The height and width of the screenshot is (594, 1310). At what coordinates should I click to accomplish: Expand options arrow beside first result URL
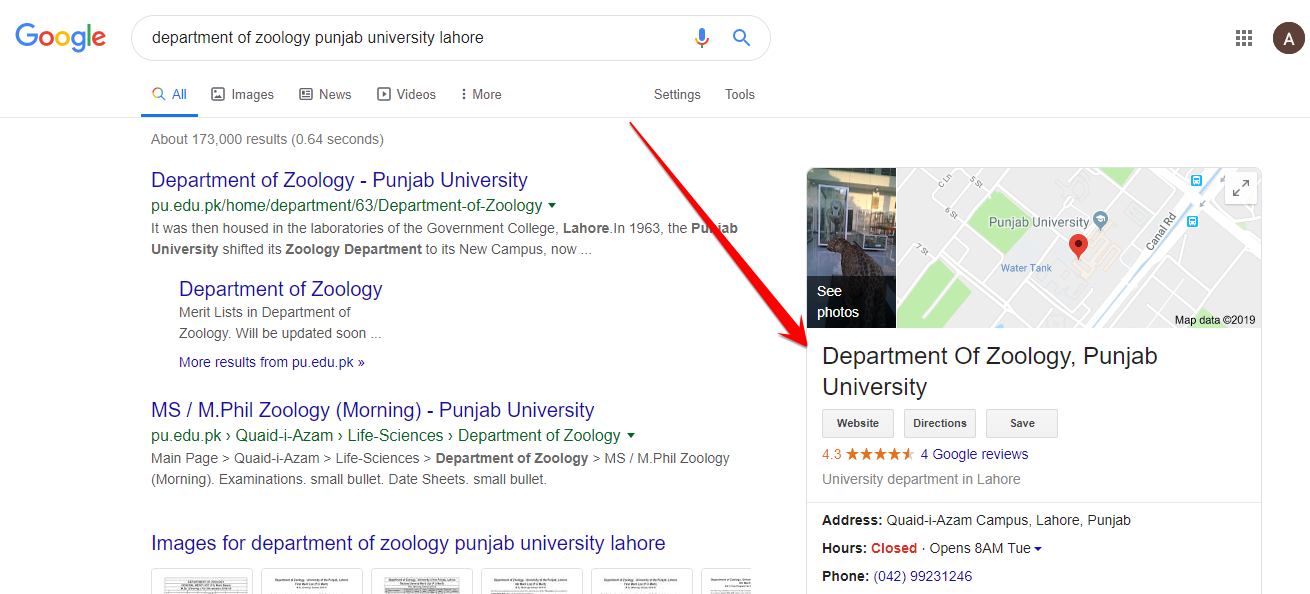[x=552, y=206]
